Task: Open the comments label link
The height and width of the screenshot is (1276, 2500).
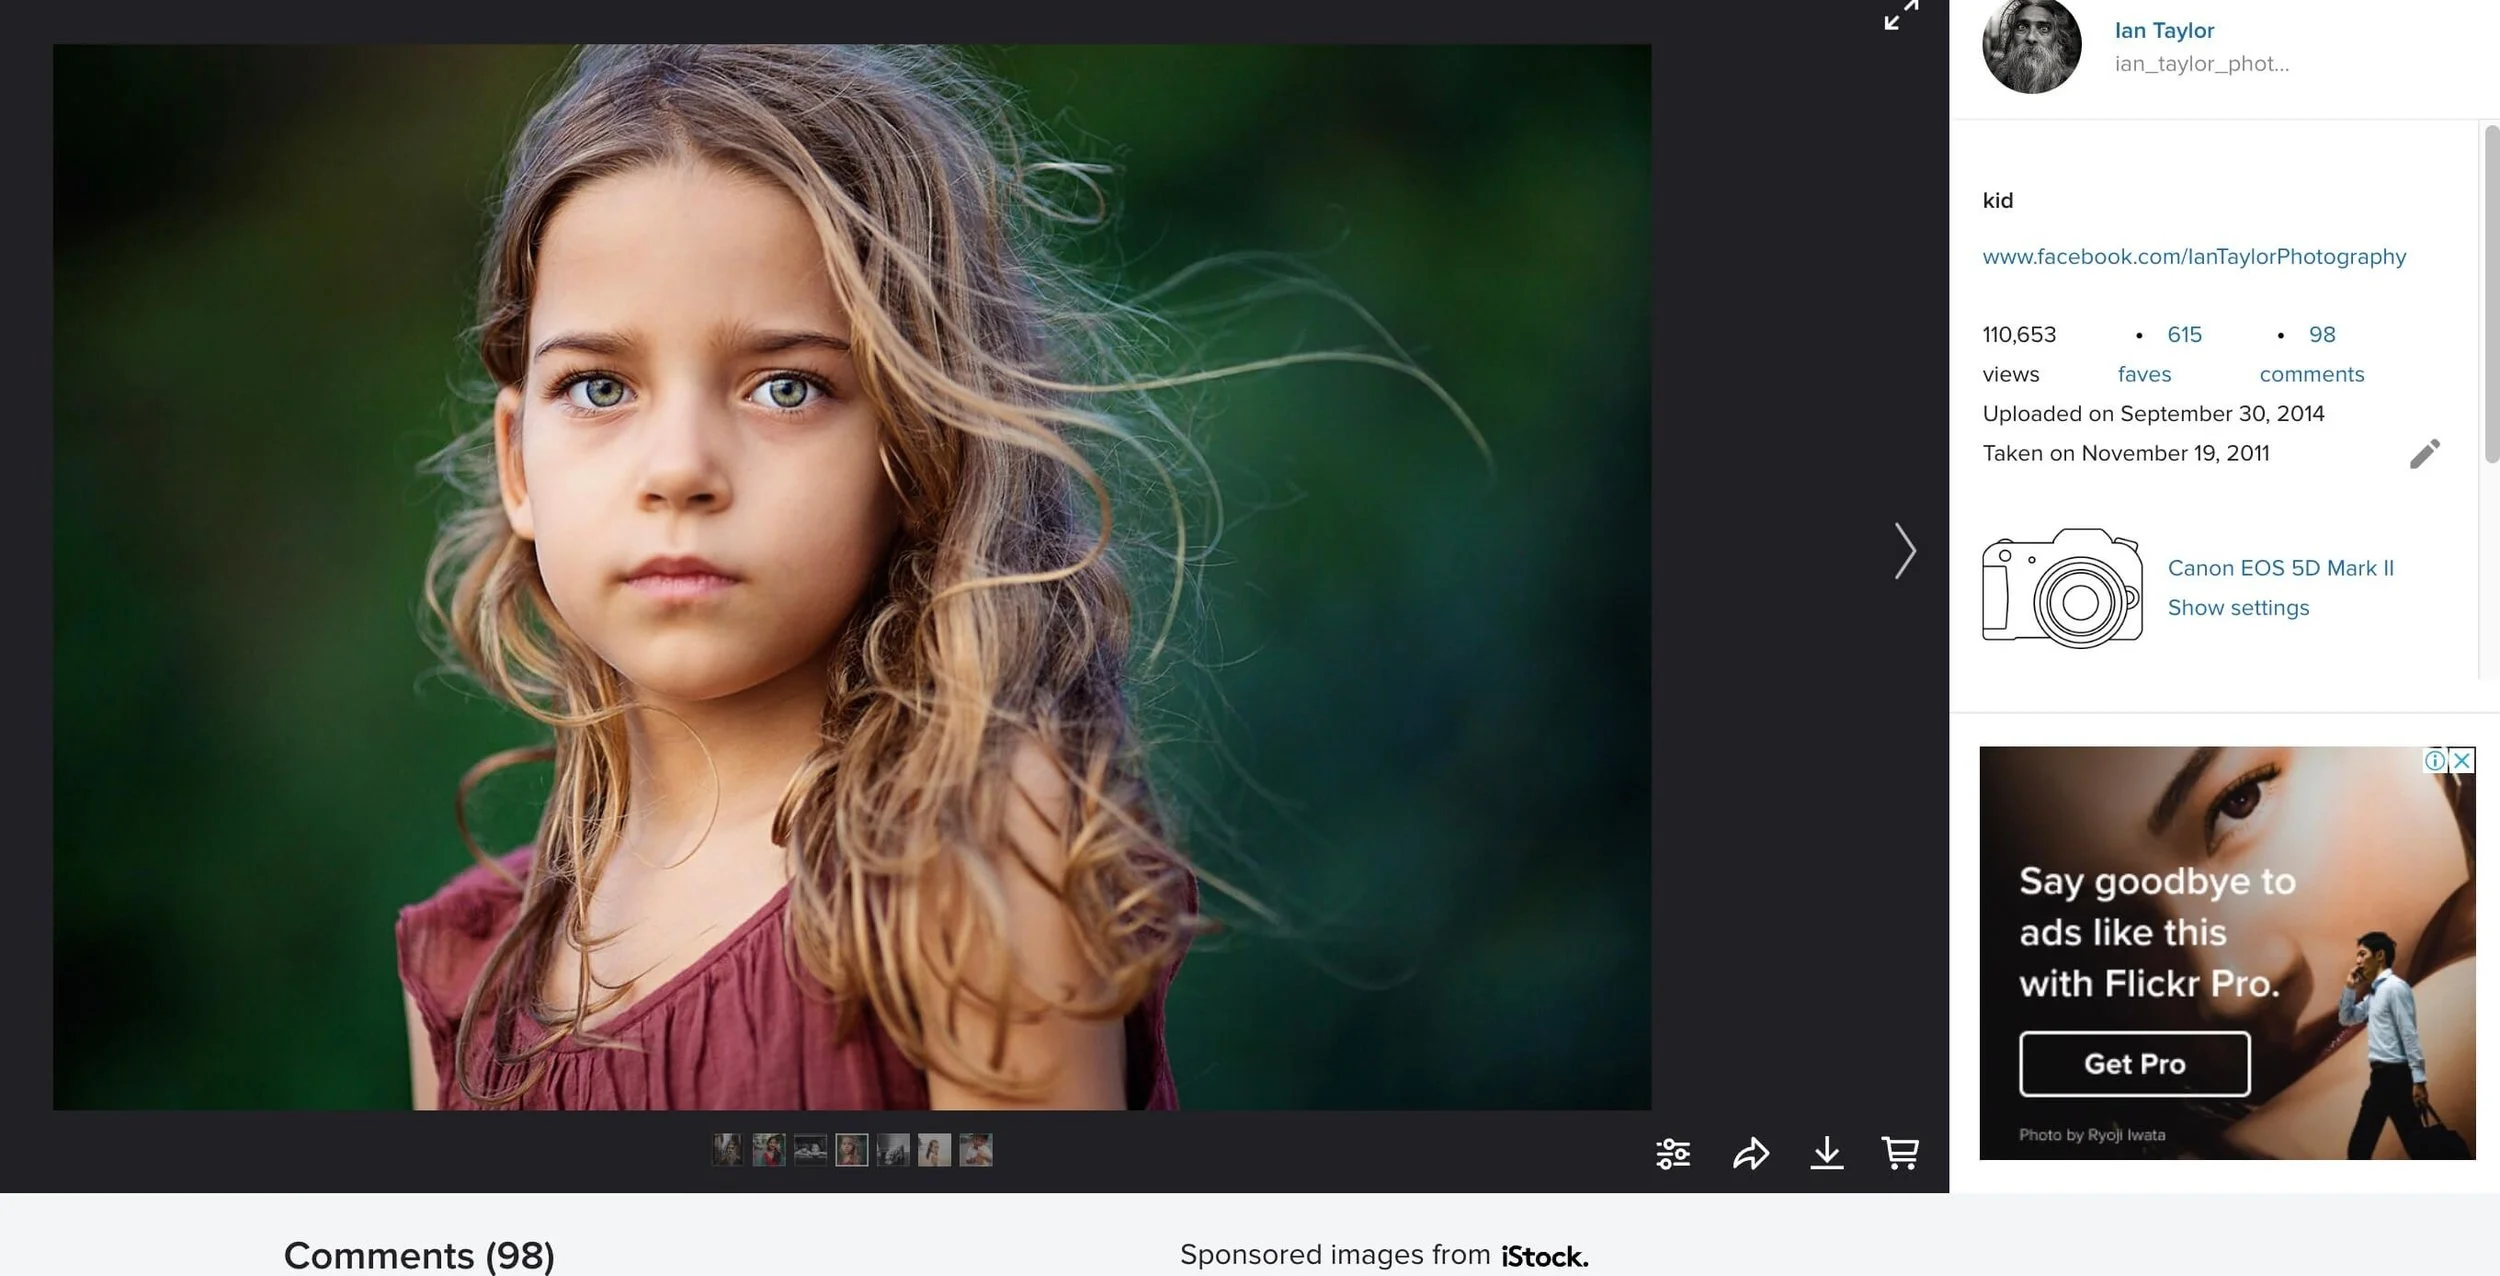Action: coord(2312,375)
